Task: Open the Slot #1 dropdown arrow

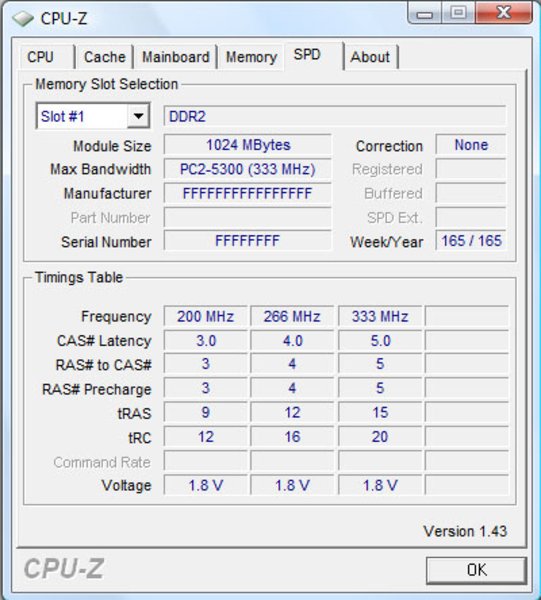Action: [x=138, y=116]
